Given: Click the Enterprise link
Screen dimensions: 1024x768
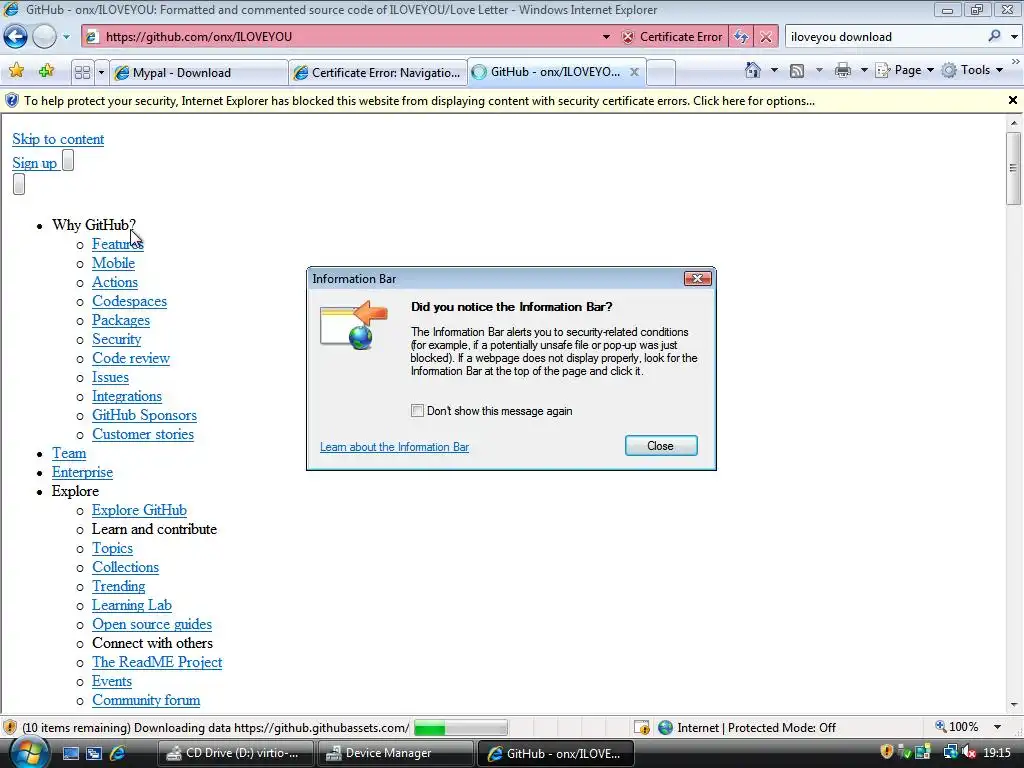Looking at the screenshot, I should click(x=82, y=472).
